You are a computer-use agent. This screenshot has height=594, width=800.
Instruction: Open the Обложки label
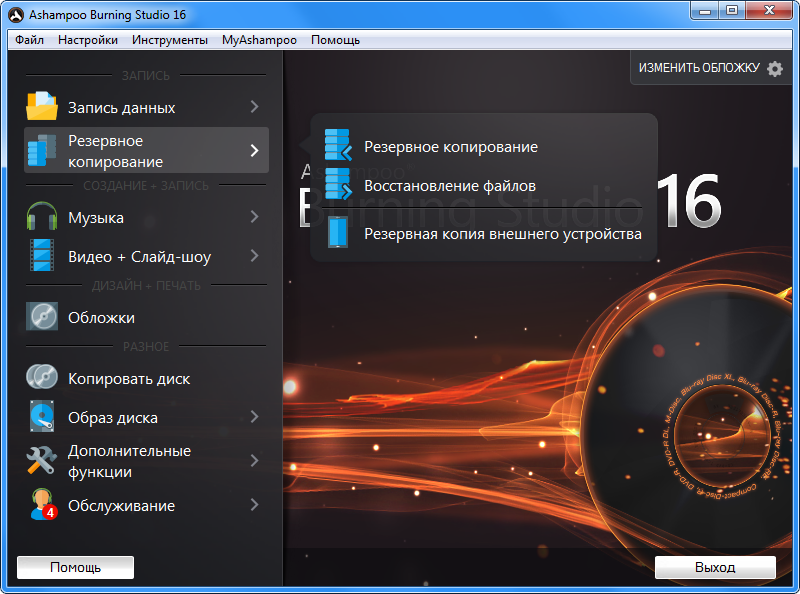pos(102,318)
